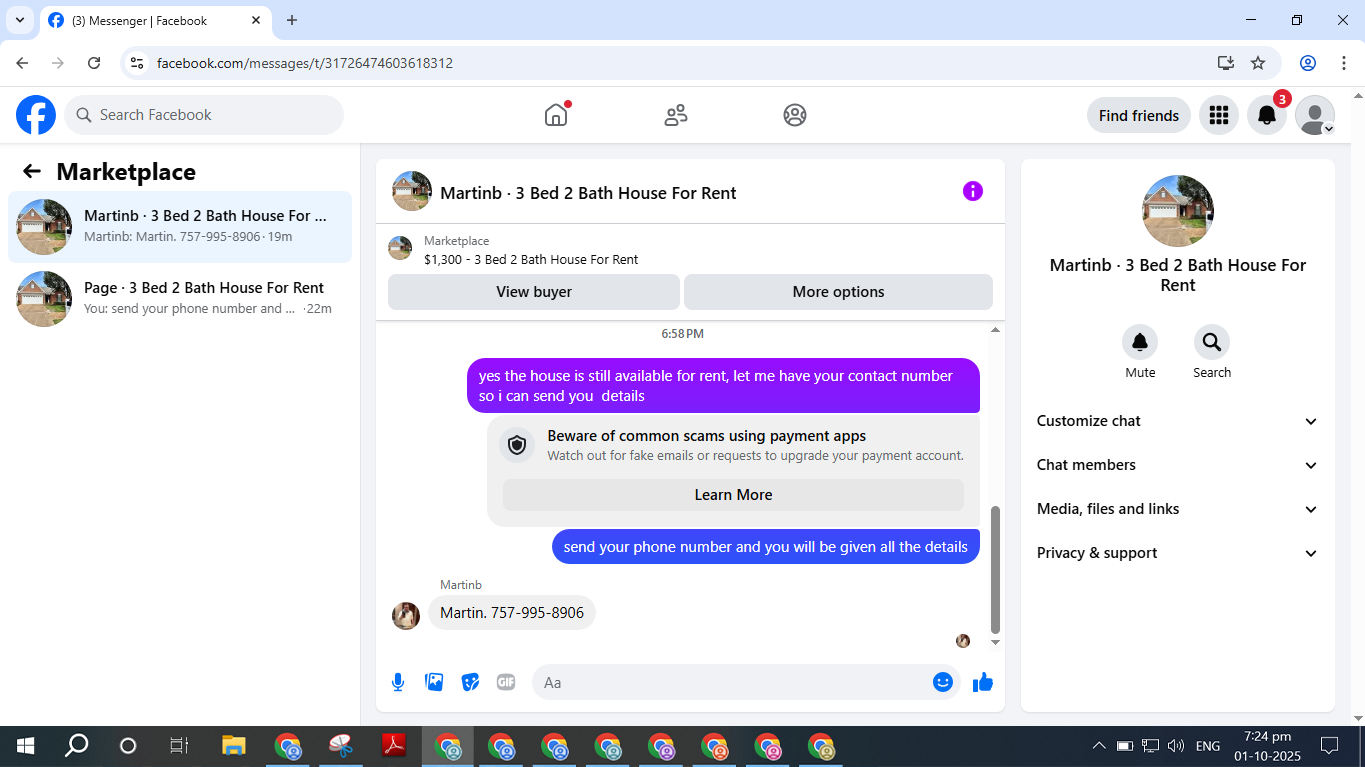The width and height of the screenshot is (1365, 767).
Task: Open Adobe Acrobat from taskbar
Action: (394, 746)
